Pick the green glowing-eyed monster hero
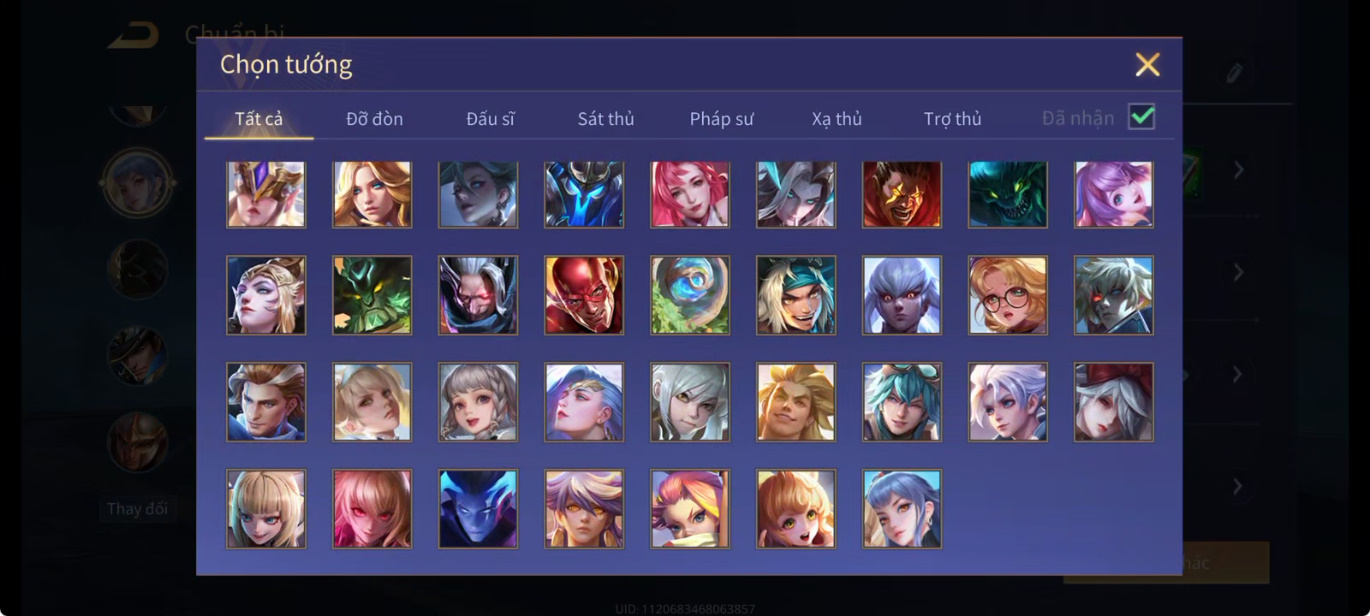The image size is (1370, 616). 1008,194
